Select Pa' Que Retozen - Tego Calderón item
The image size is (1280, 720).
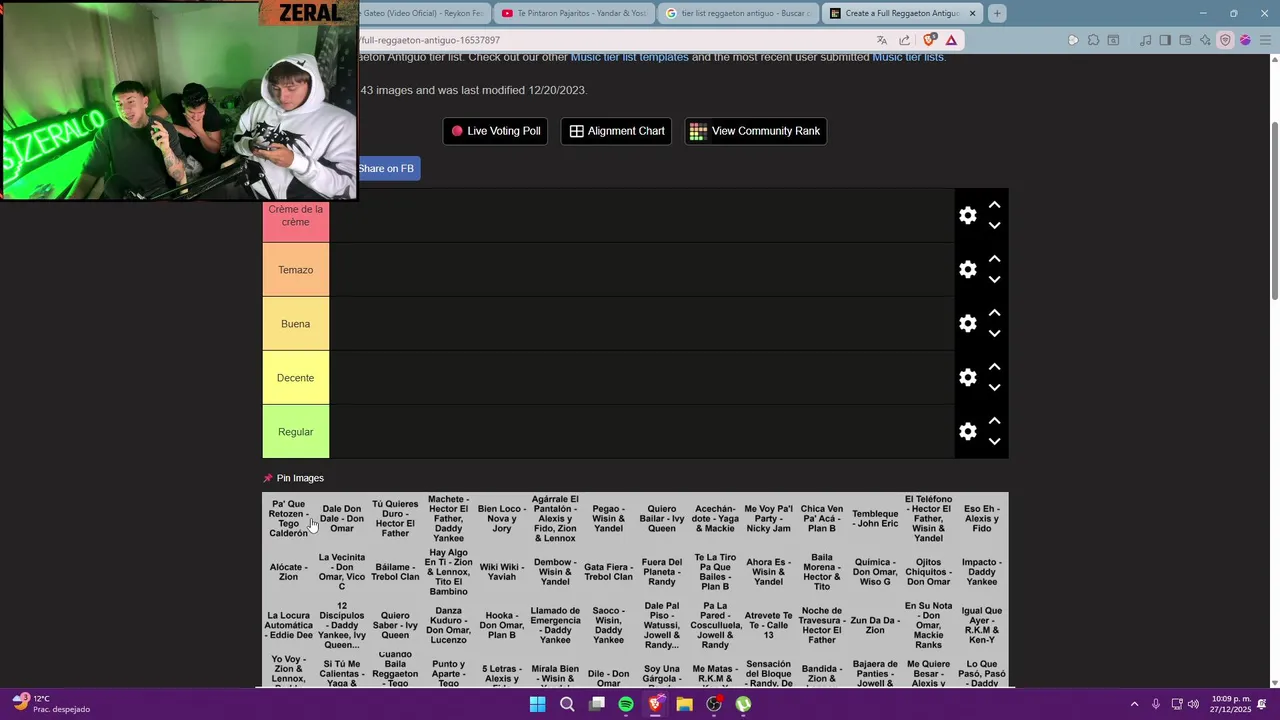point(288,518)
